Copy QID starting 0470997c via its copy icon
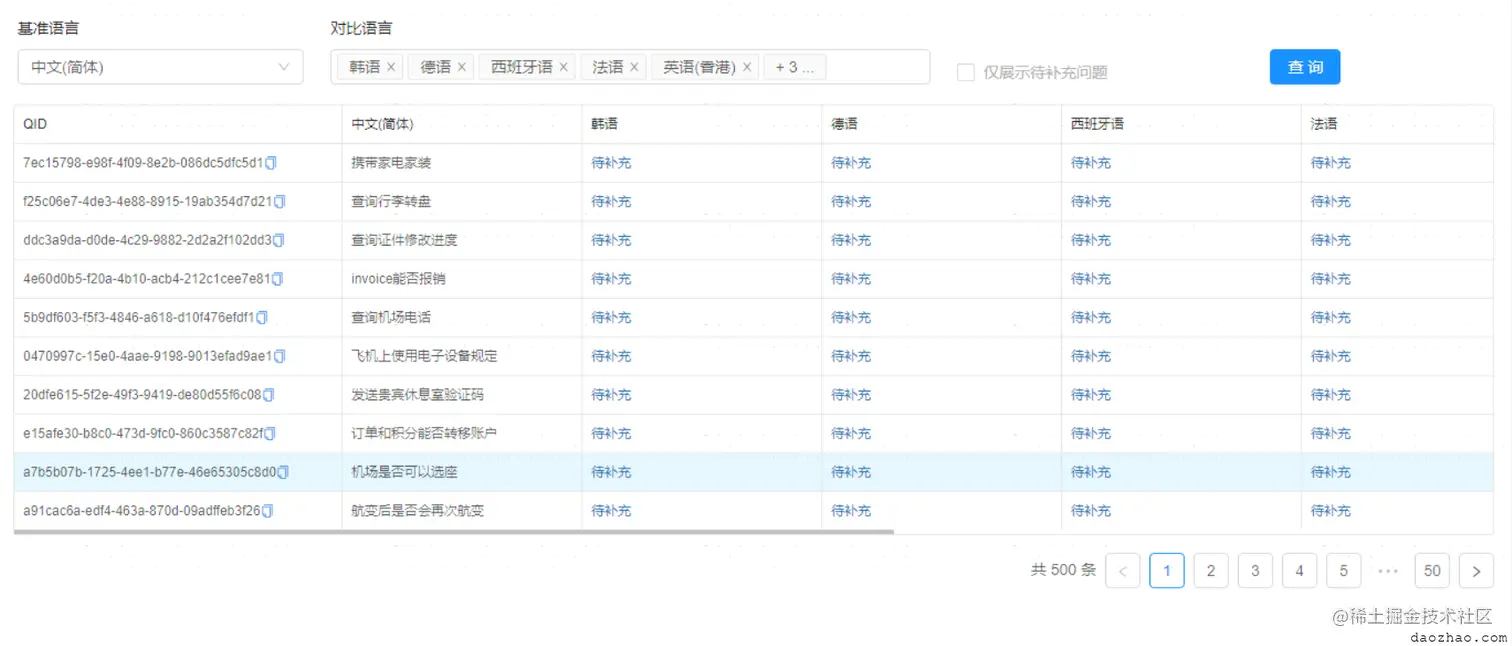The width and height of the screenshot is (1512, 646). [x=280, y=356]
